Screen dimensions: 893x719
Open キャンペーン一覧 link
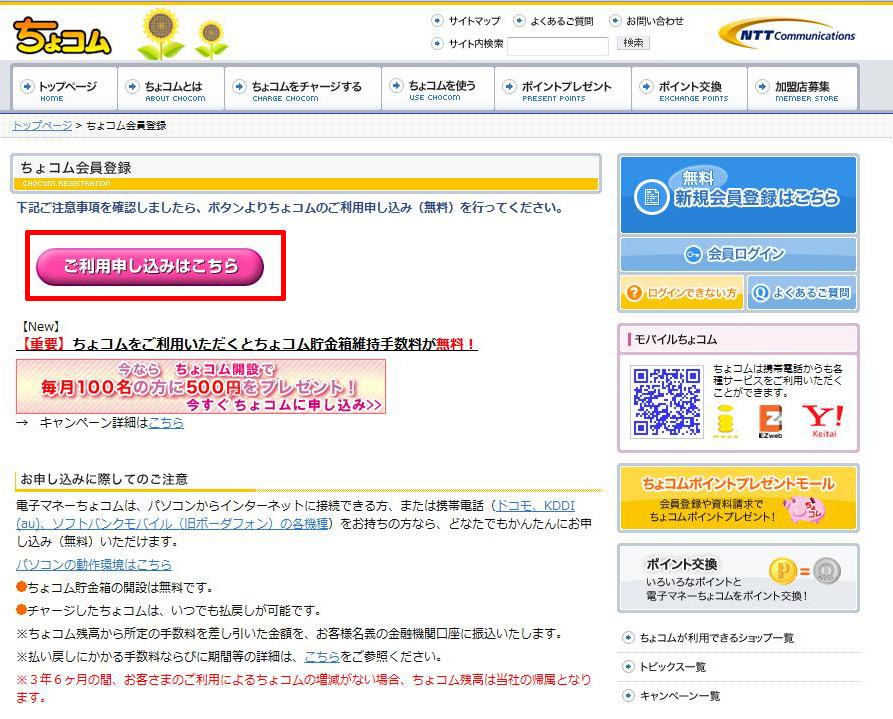point(679,696)
